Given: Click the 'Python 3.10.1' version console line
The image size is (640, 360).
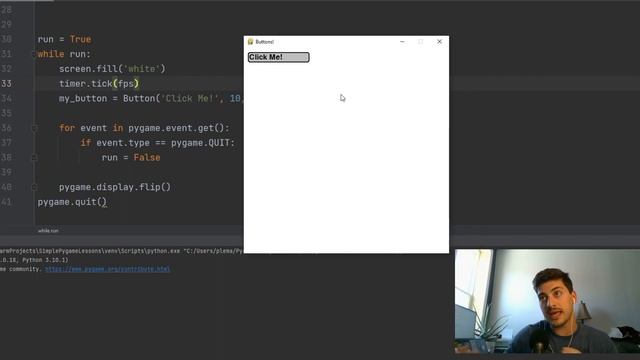Looking at the screenshot, I should pos(34,260).
